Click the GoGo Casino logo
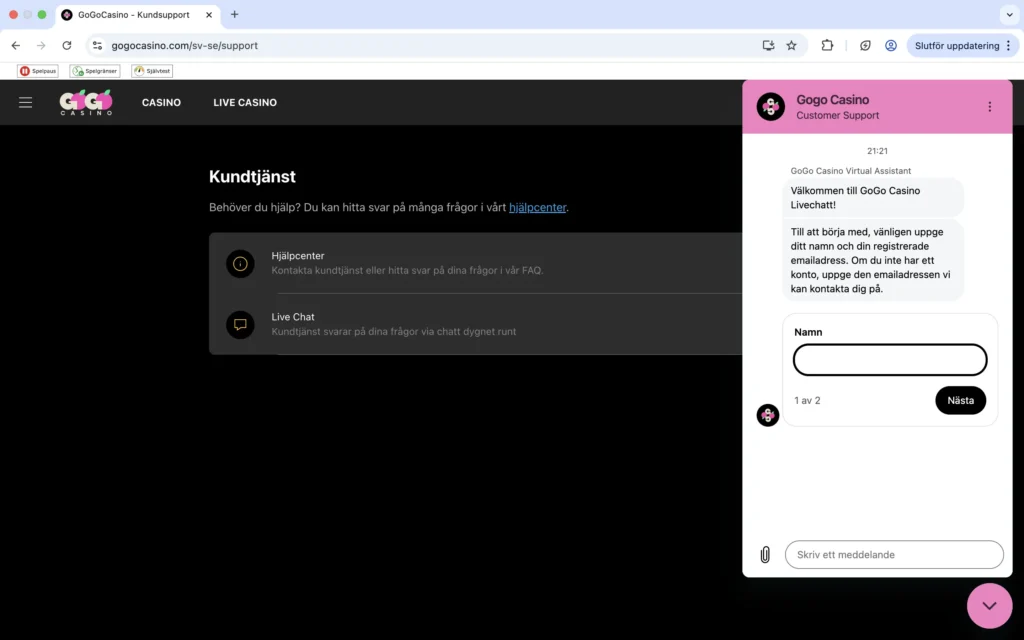 click(86, 102)
